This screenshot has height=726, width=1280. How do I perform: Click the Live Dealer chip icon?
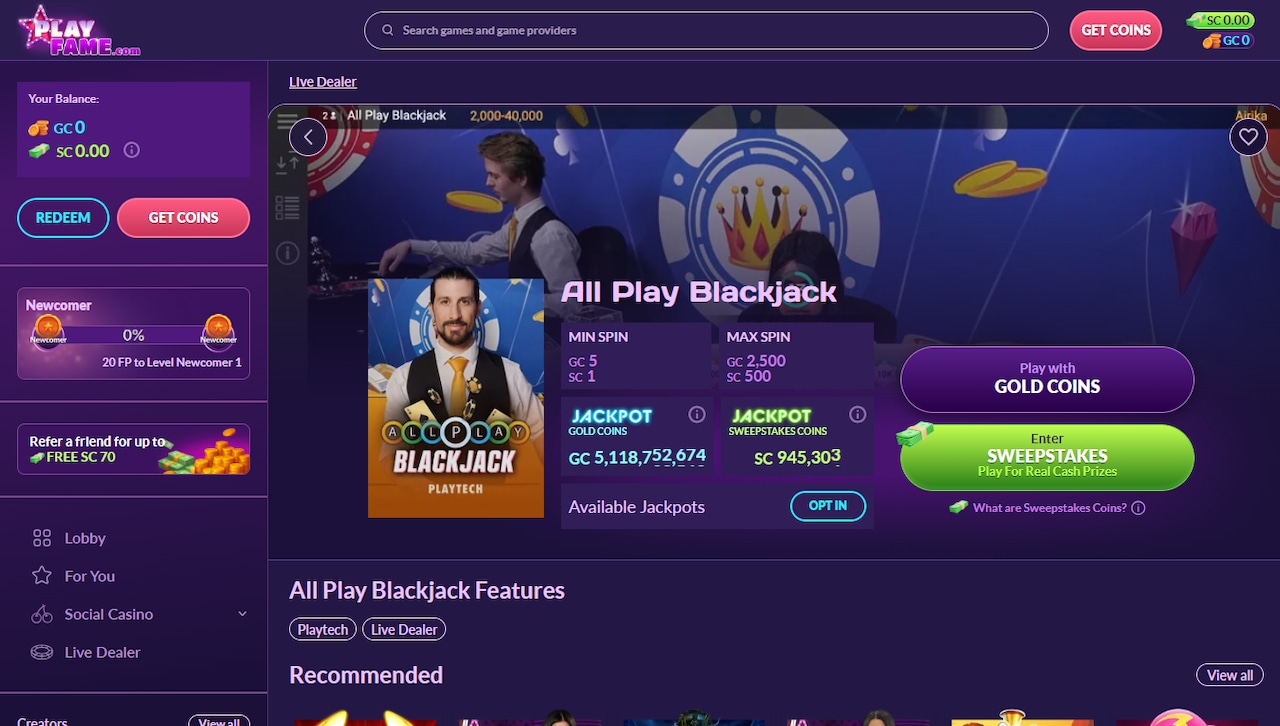(42, 652)
